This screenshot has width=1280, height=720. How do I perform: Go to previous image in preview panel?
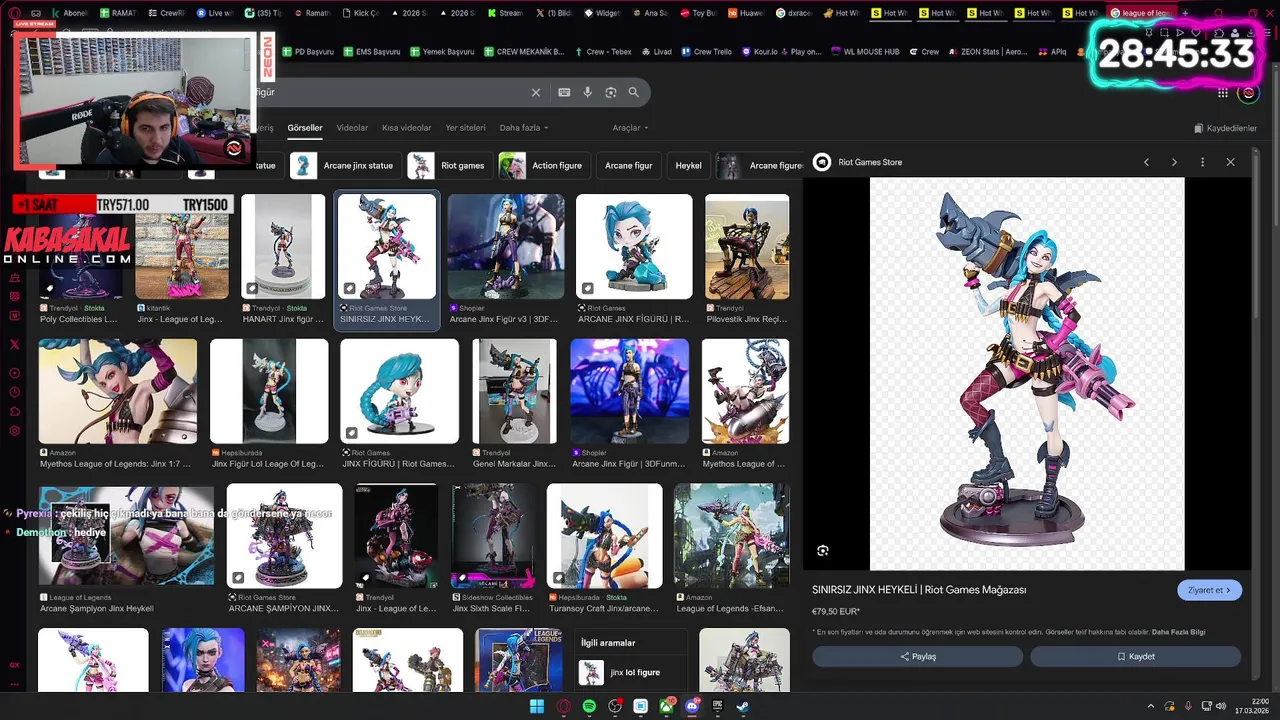pos(1146,162)
